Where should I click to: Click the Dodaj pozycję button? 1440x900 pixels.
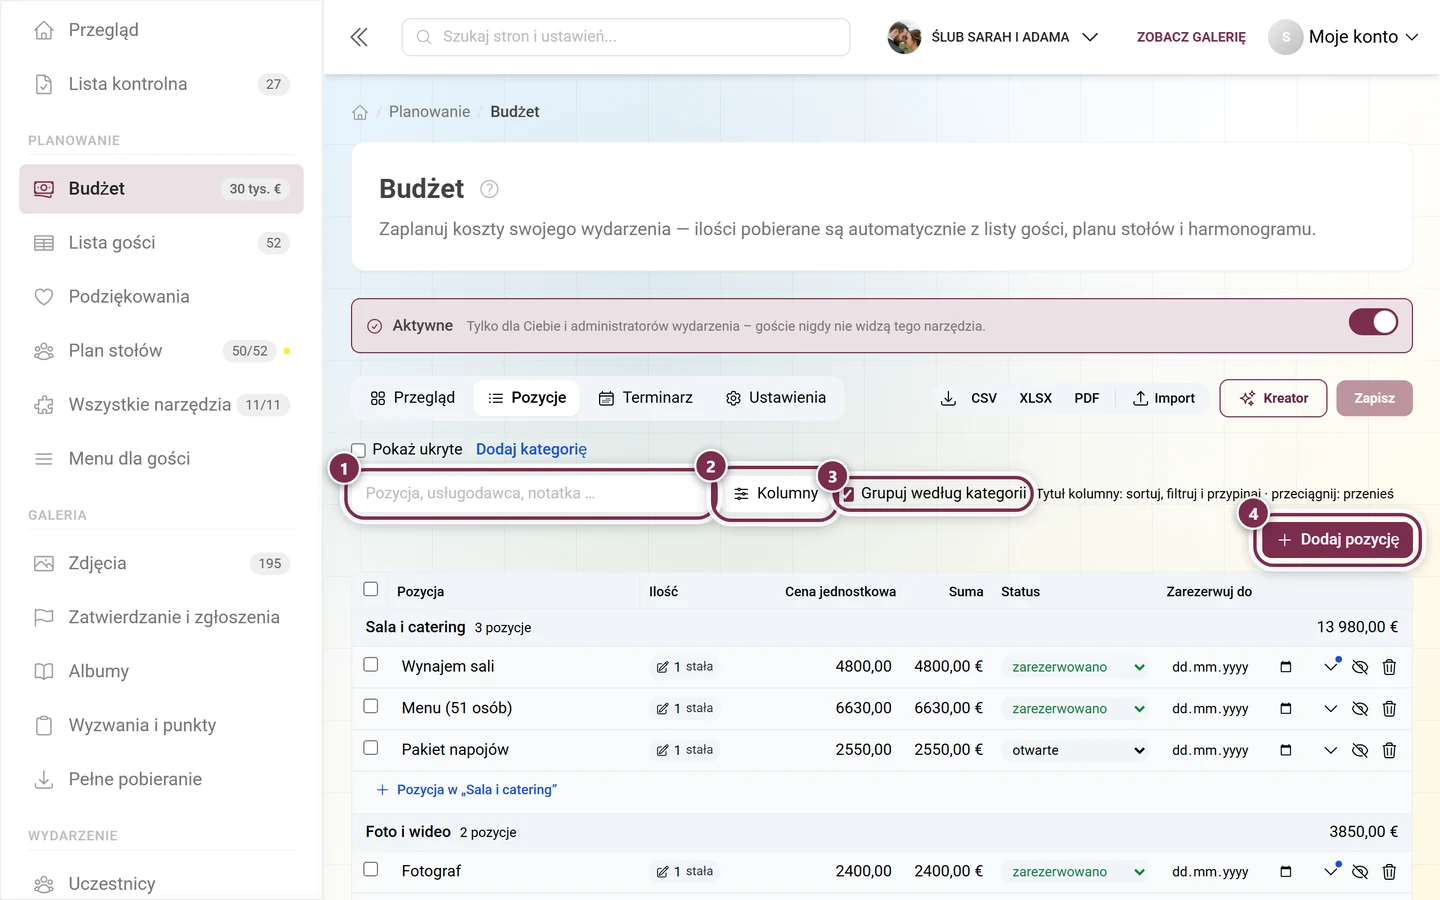(1338, 540)
